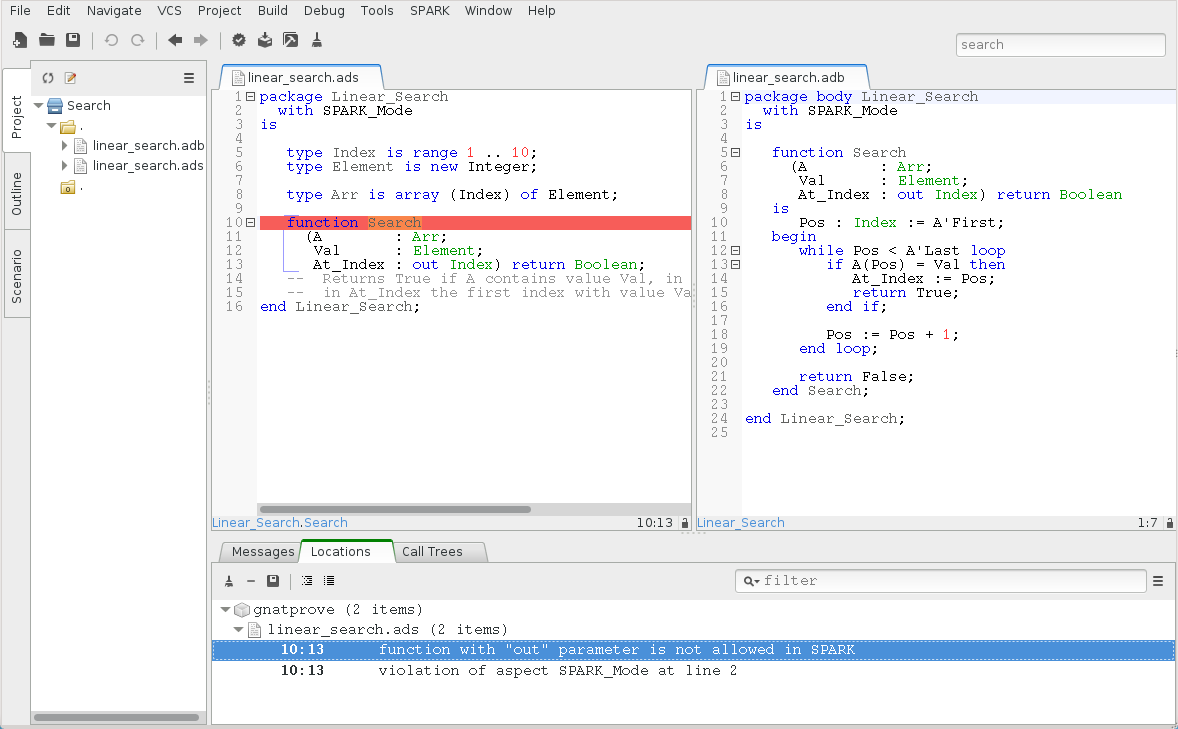Click the object directory folder icon
Image resolution: width=1178 pixels, height=729 pixels.
[x=68, y=187]
